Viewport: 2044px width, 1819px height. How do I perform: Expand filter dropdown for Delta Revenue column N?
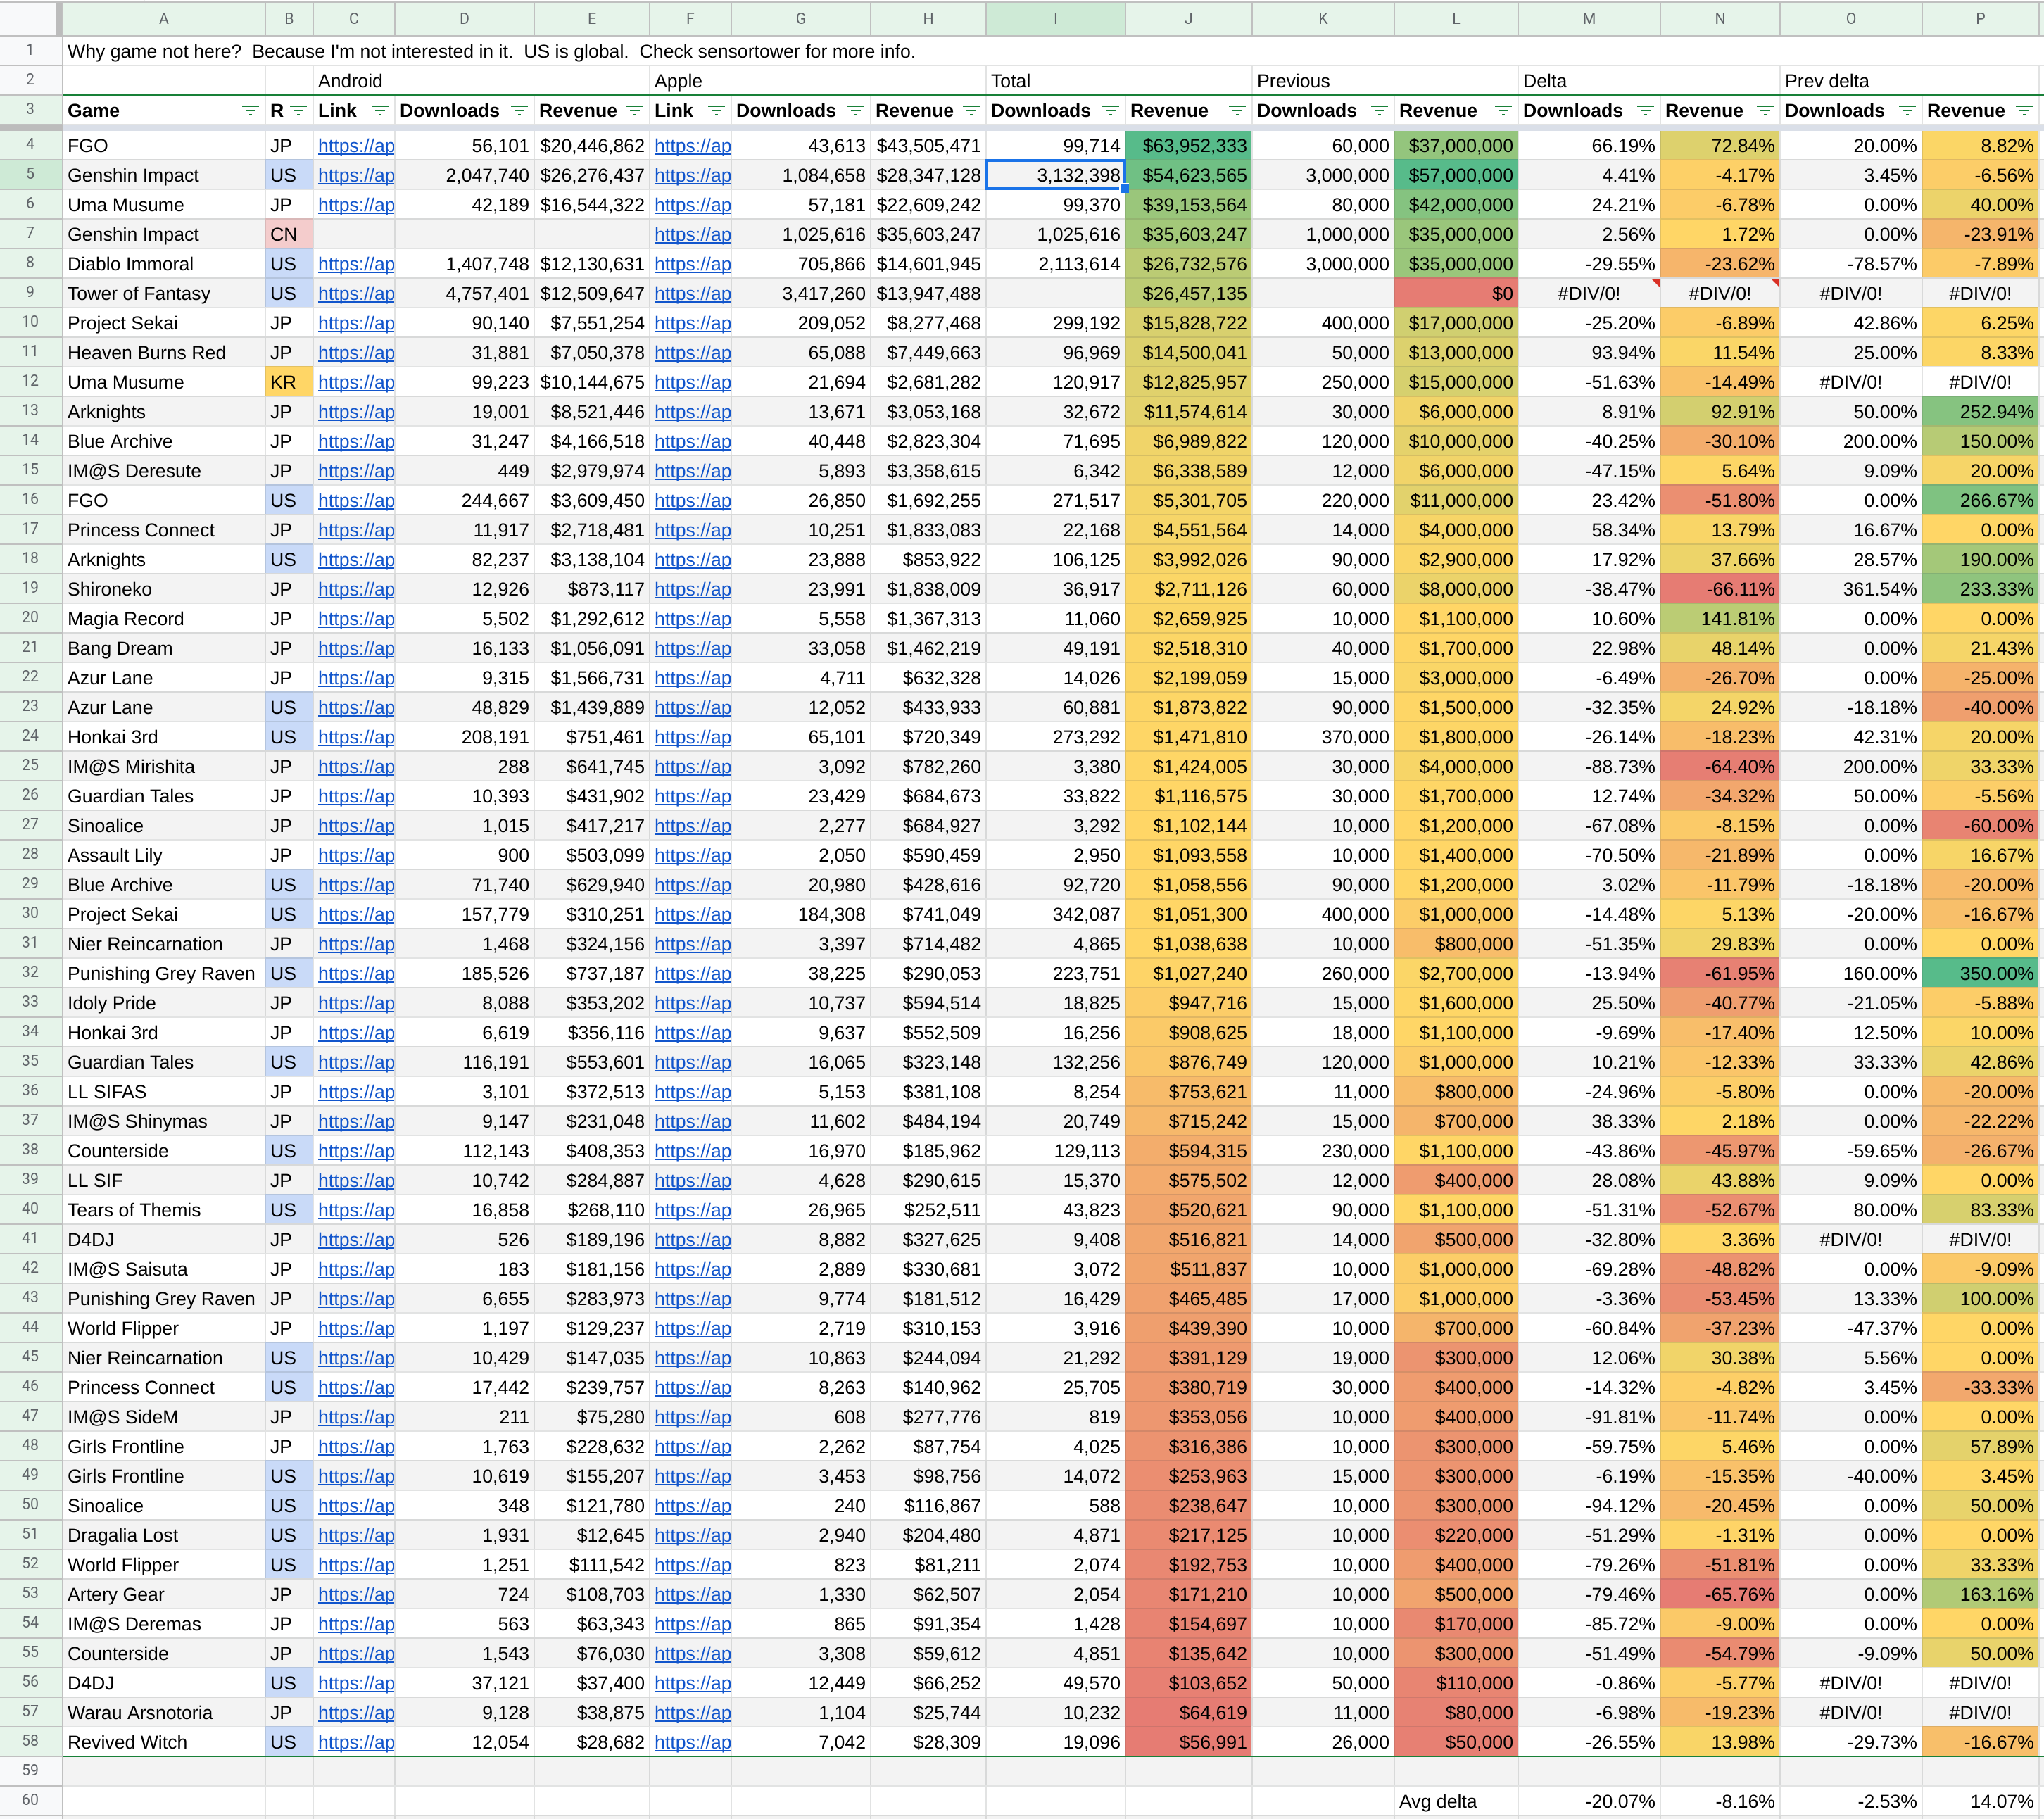click(x=1764, y=111)
